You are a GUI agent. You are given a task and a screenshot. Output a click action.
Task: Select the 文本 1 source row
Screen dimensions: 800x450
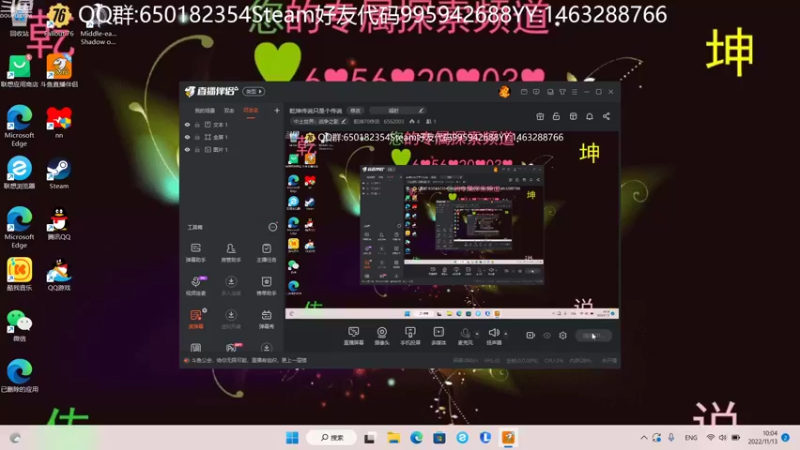point(232,124)
